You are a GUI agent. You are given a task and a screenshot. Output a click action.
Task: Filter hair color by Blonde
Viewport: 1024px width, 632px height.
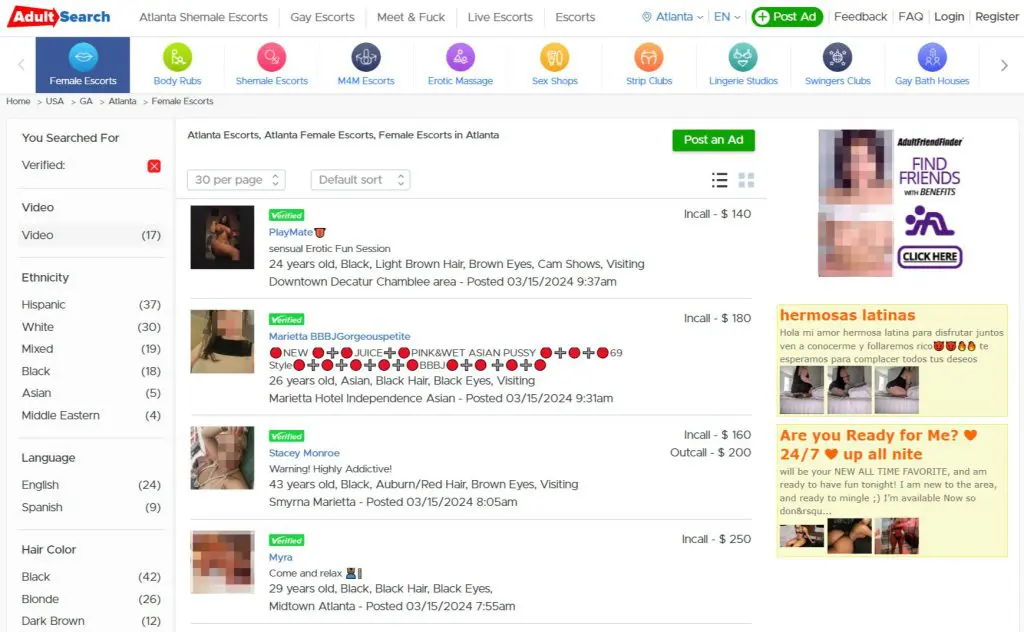click(91, 599)
